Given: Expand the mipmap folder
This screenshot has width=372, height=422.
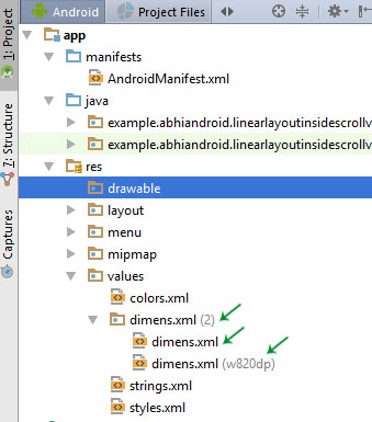Looking at the screenshot, I should tap(71, 254).
